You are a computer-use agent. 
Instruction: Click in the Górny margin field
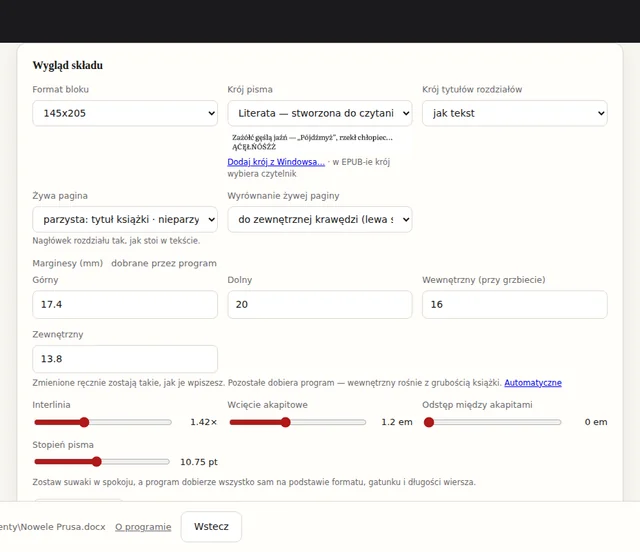click(x=125, y=305)
